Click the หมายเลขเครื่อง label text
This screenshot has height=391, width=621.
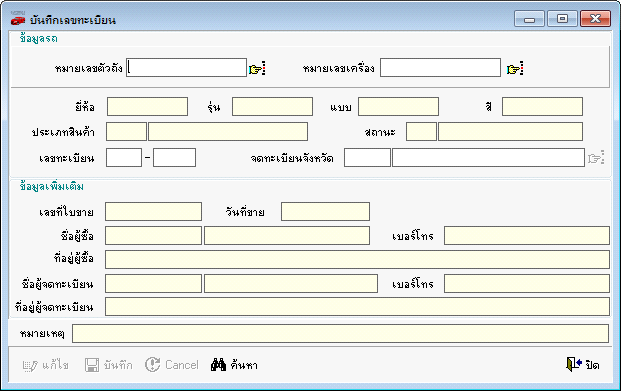point(339,68)
